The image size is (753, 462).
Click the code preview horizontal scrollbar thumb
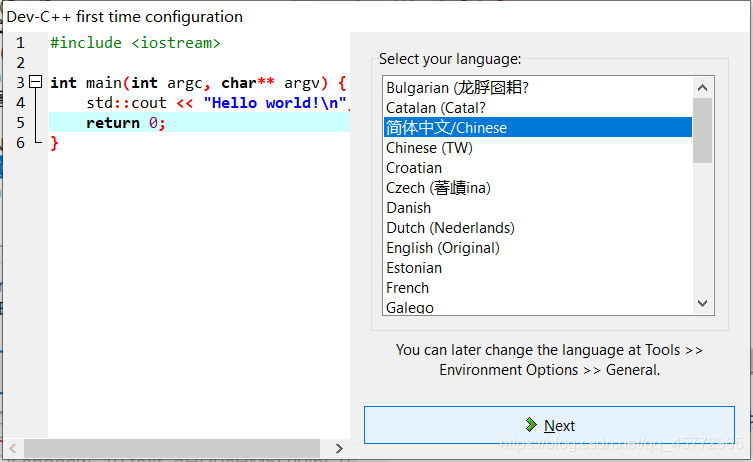pos(172,449)
